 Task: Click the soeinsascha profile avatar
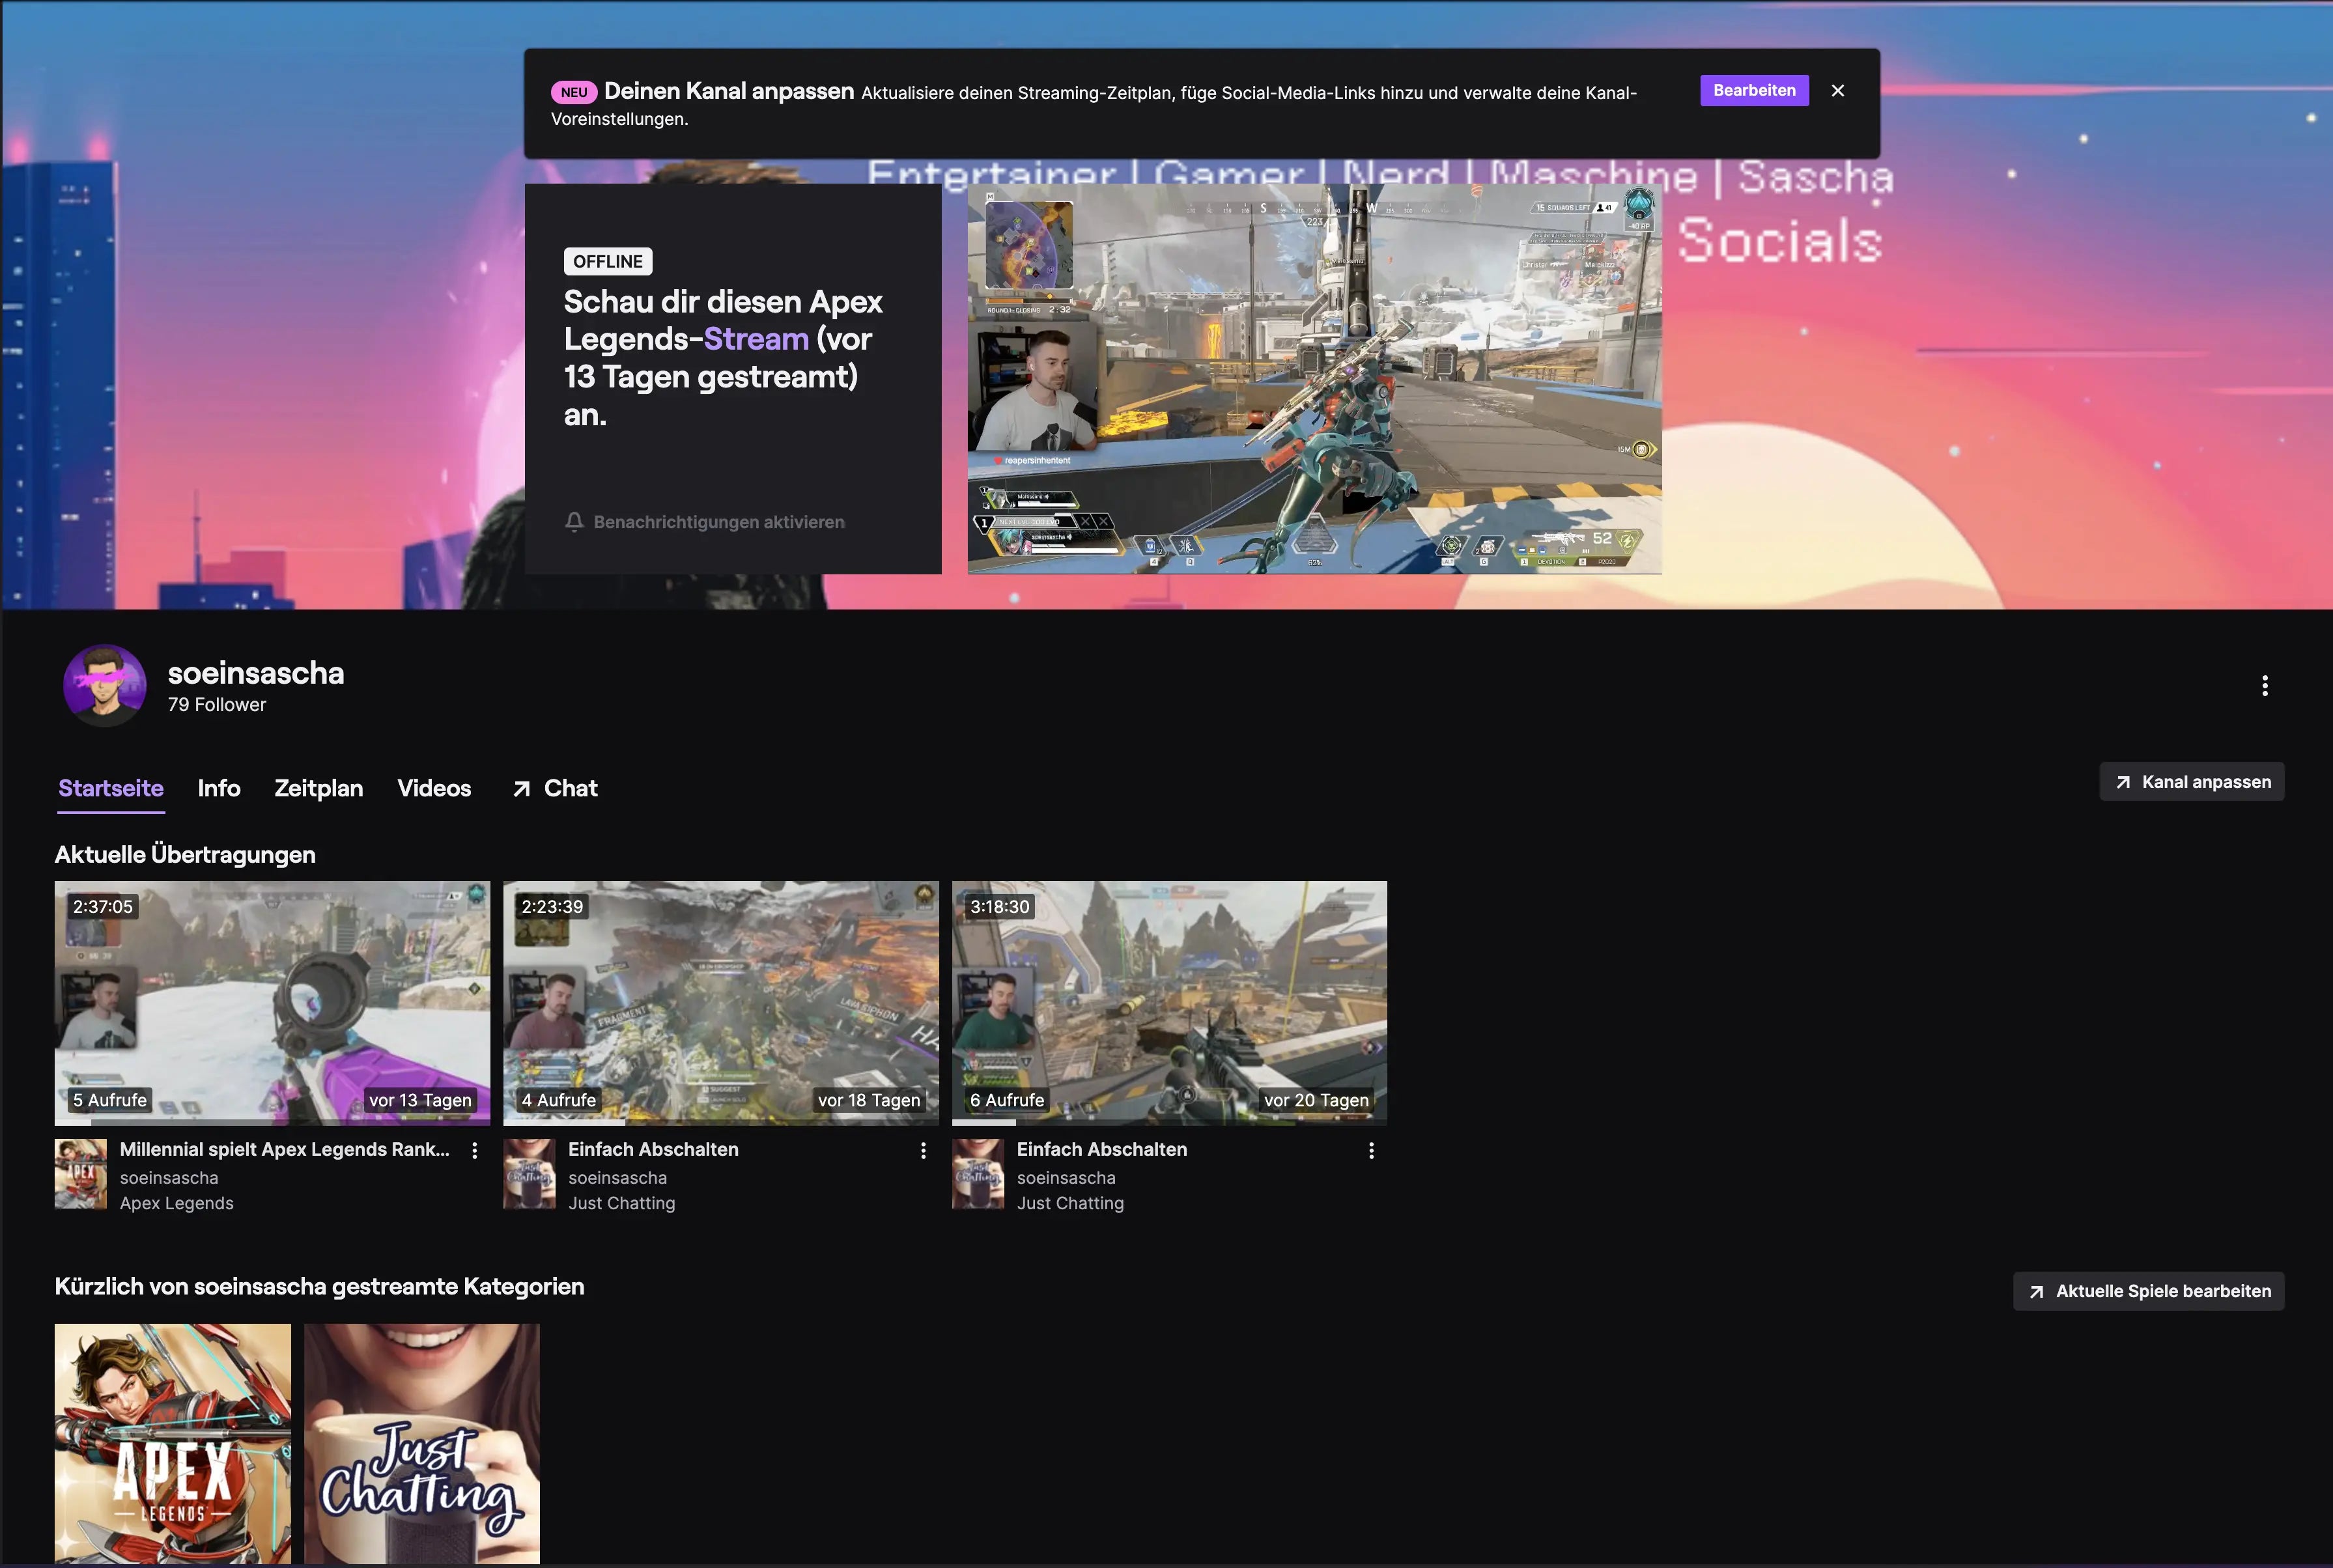[x=105, y=686]
